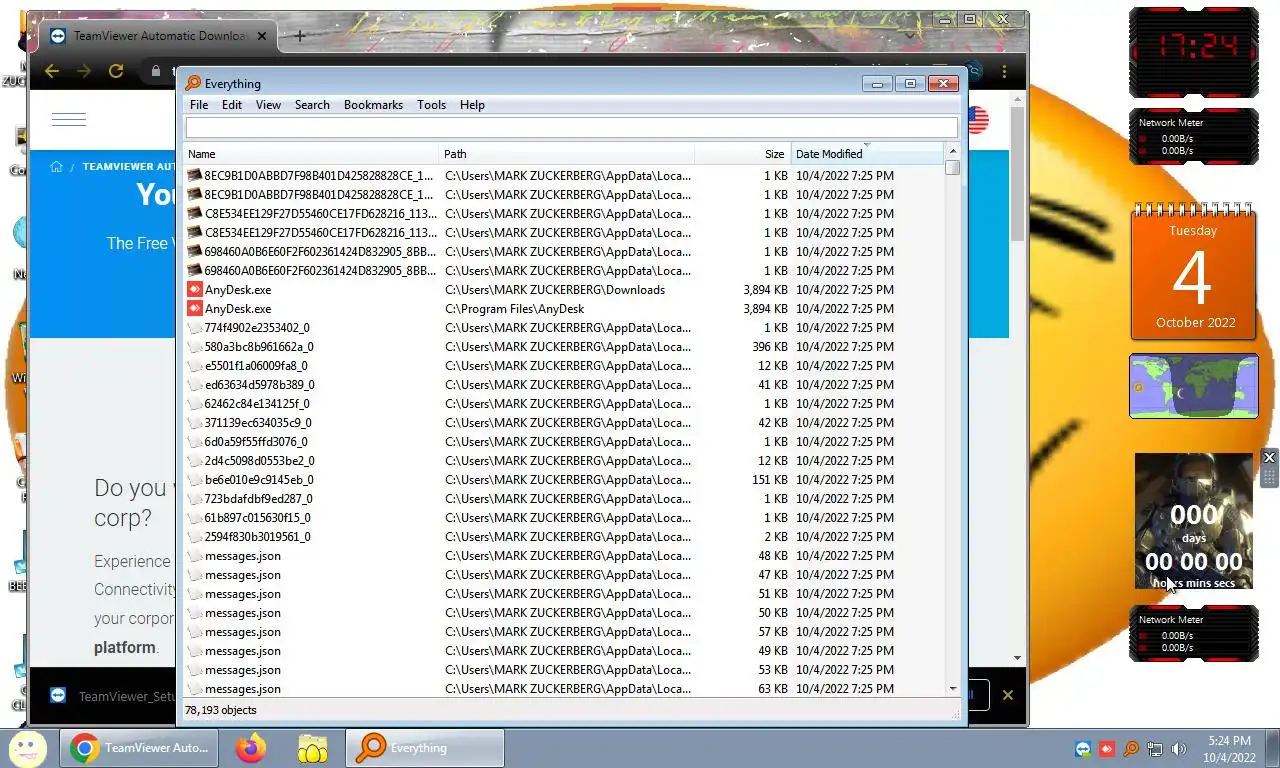Select file 371139ec634035c9_0
Image resolution: width=1280 pixels, height=768 pixels.
point(258,423)
